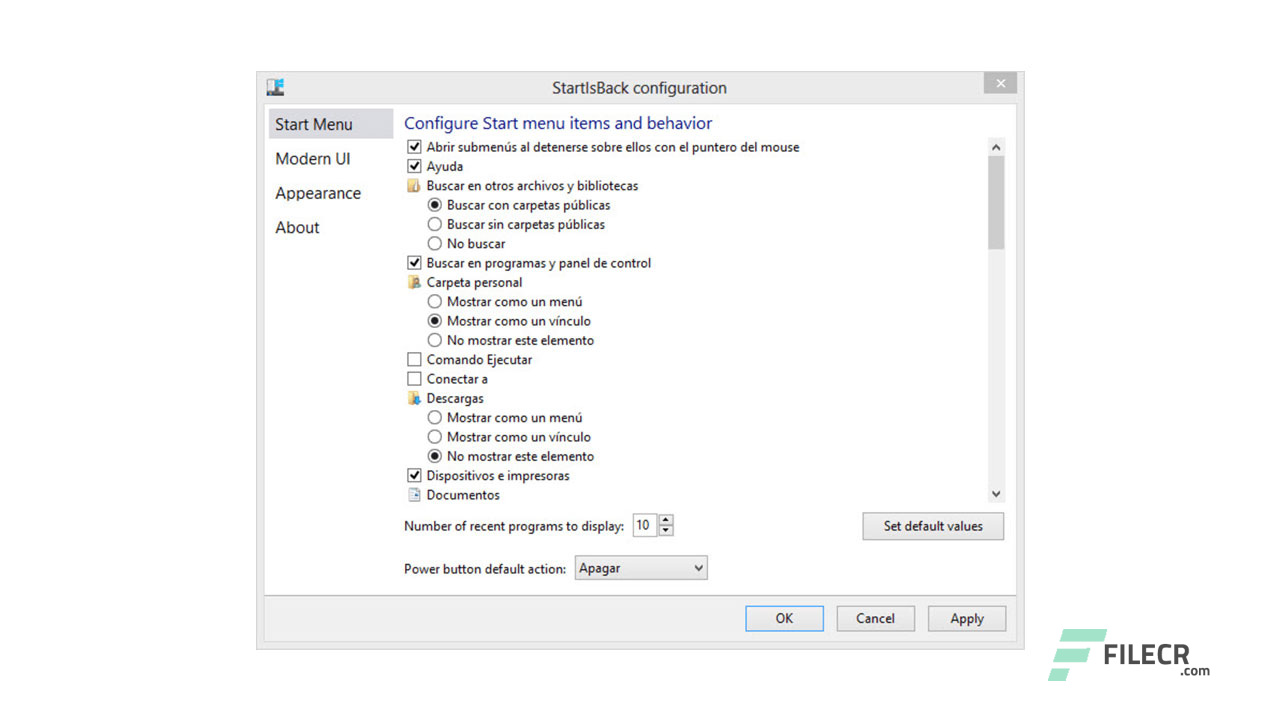Screen dimensions: 1280x720
Task: Click the StartIsBack app icon in title bar
Action: pos(276,87)
